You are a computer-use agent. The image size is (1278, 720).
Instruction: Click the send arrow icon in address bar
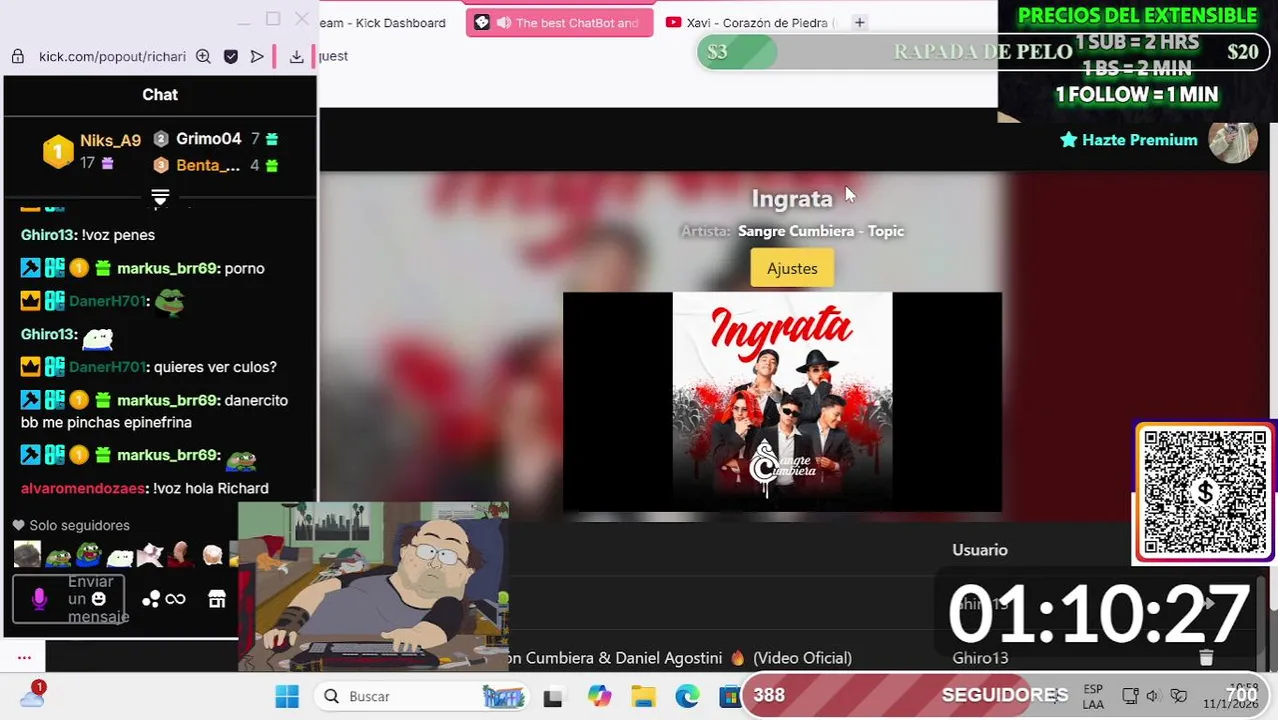(x=257, y=57)
